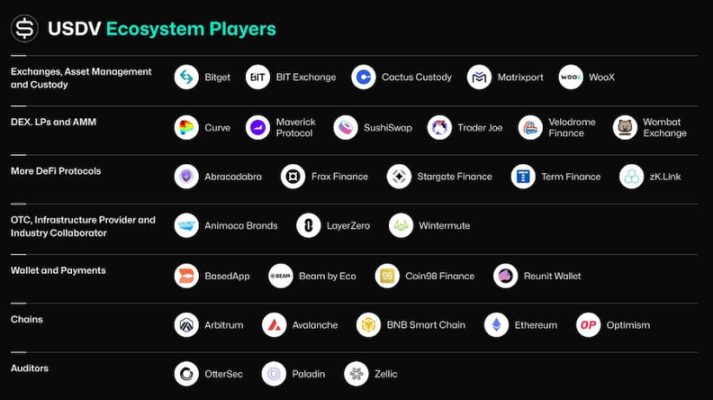Click the Matrixport text label

point(520,77)
